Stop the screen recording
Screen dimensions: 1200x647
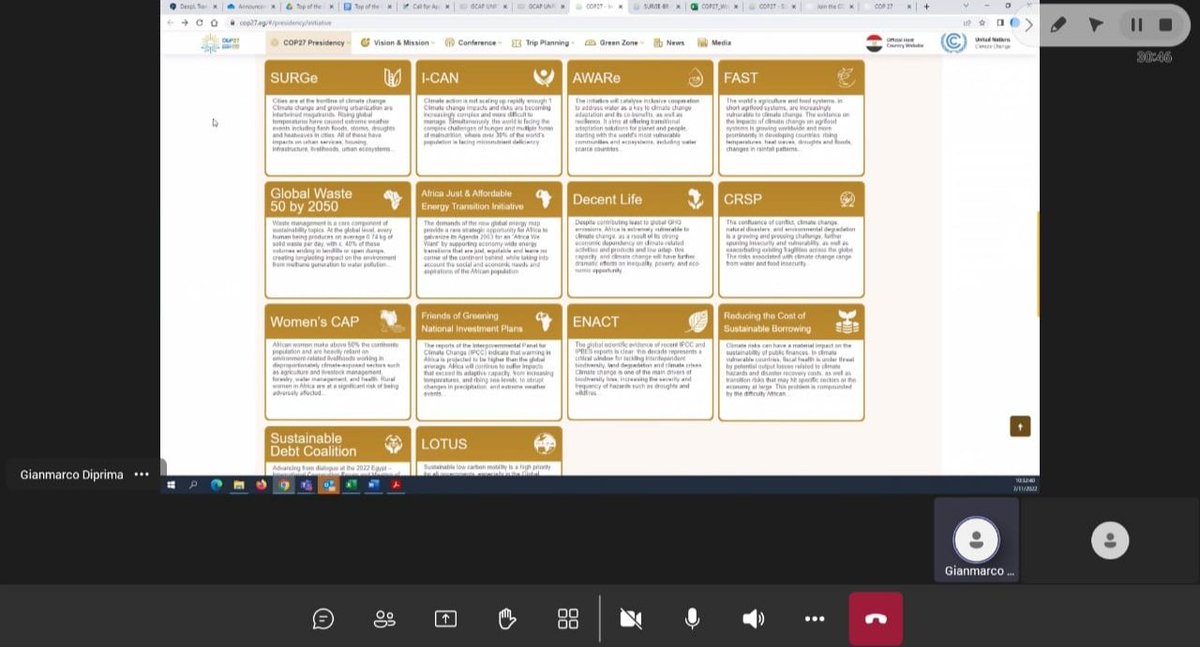[x=1166, y=24]
